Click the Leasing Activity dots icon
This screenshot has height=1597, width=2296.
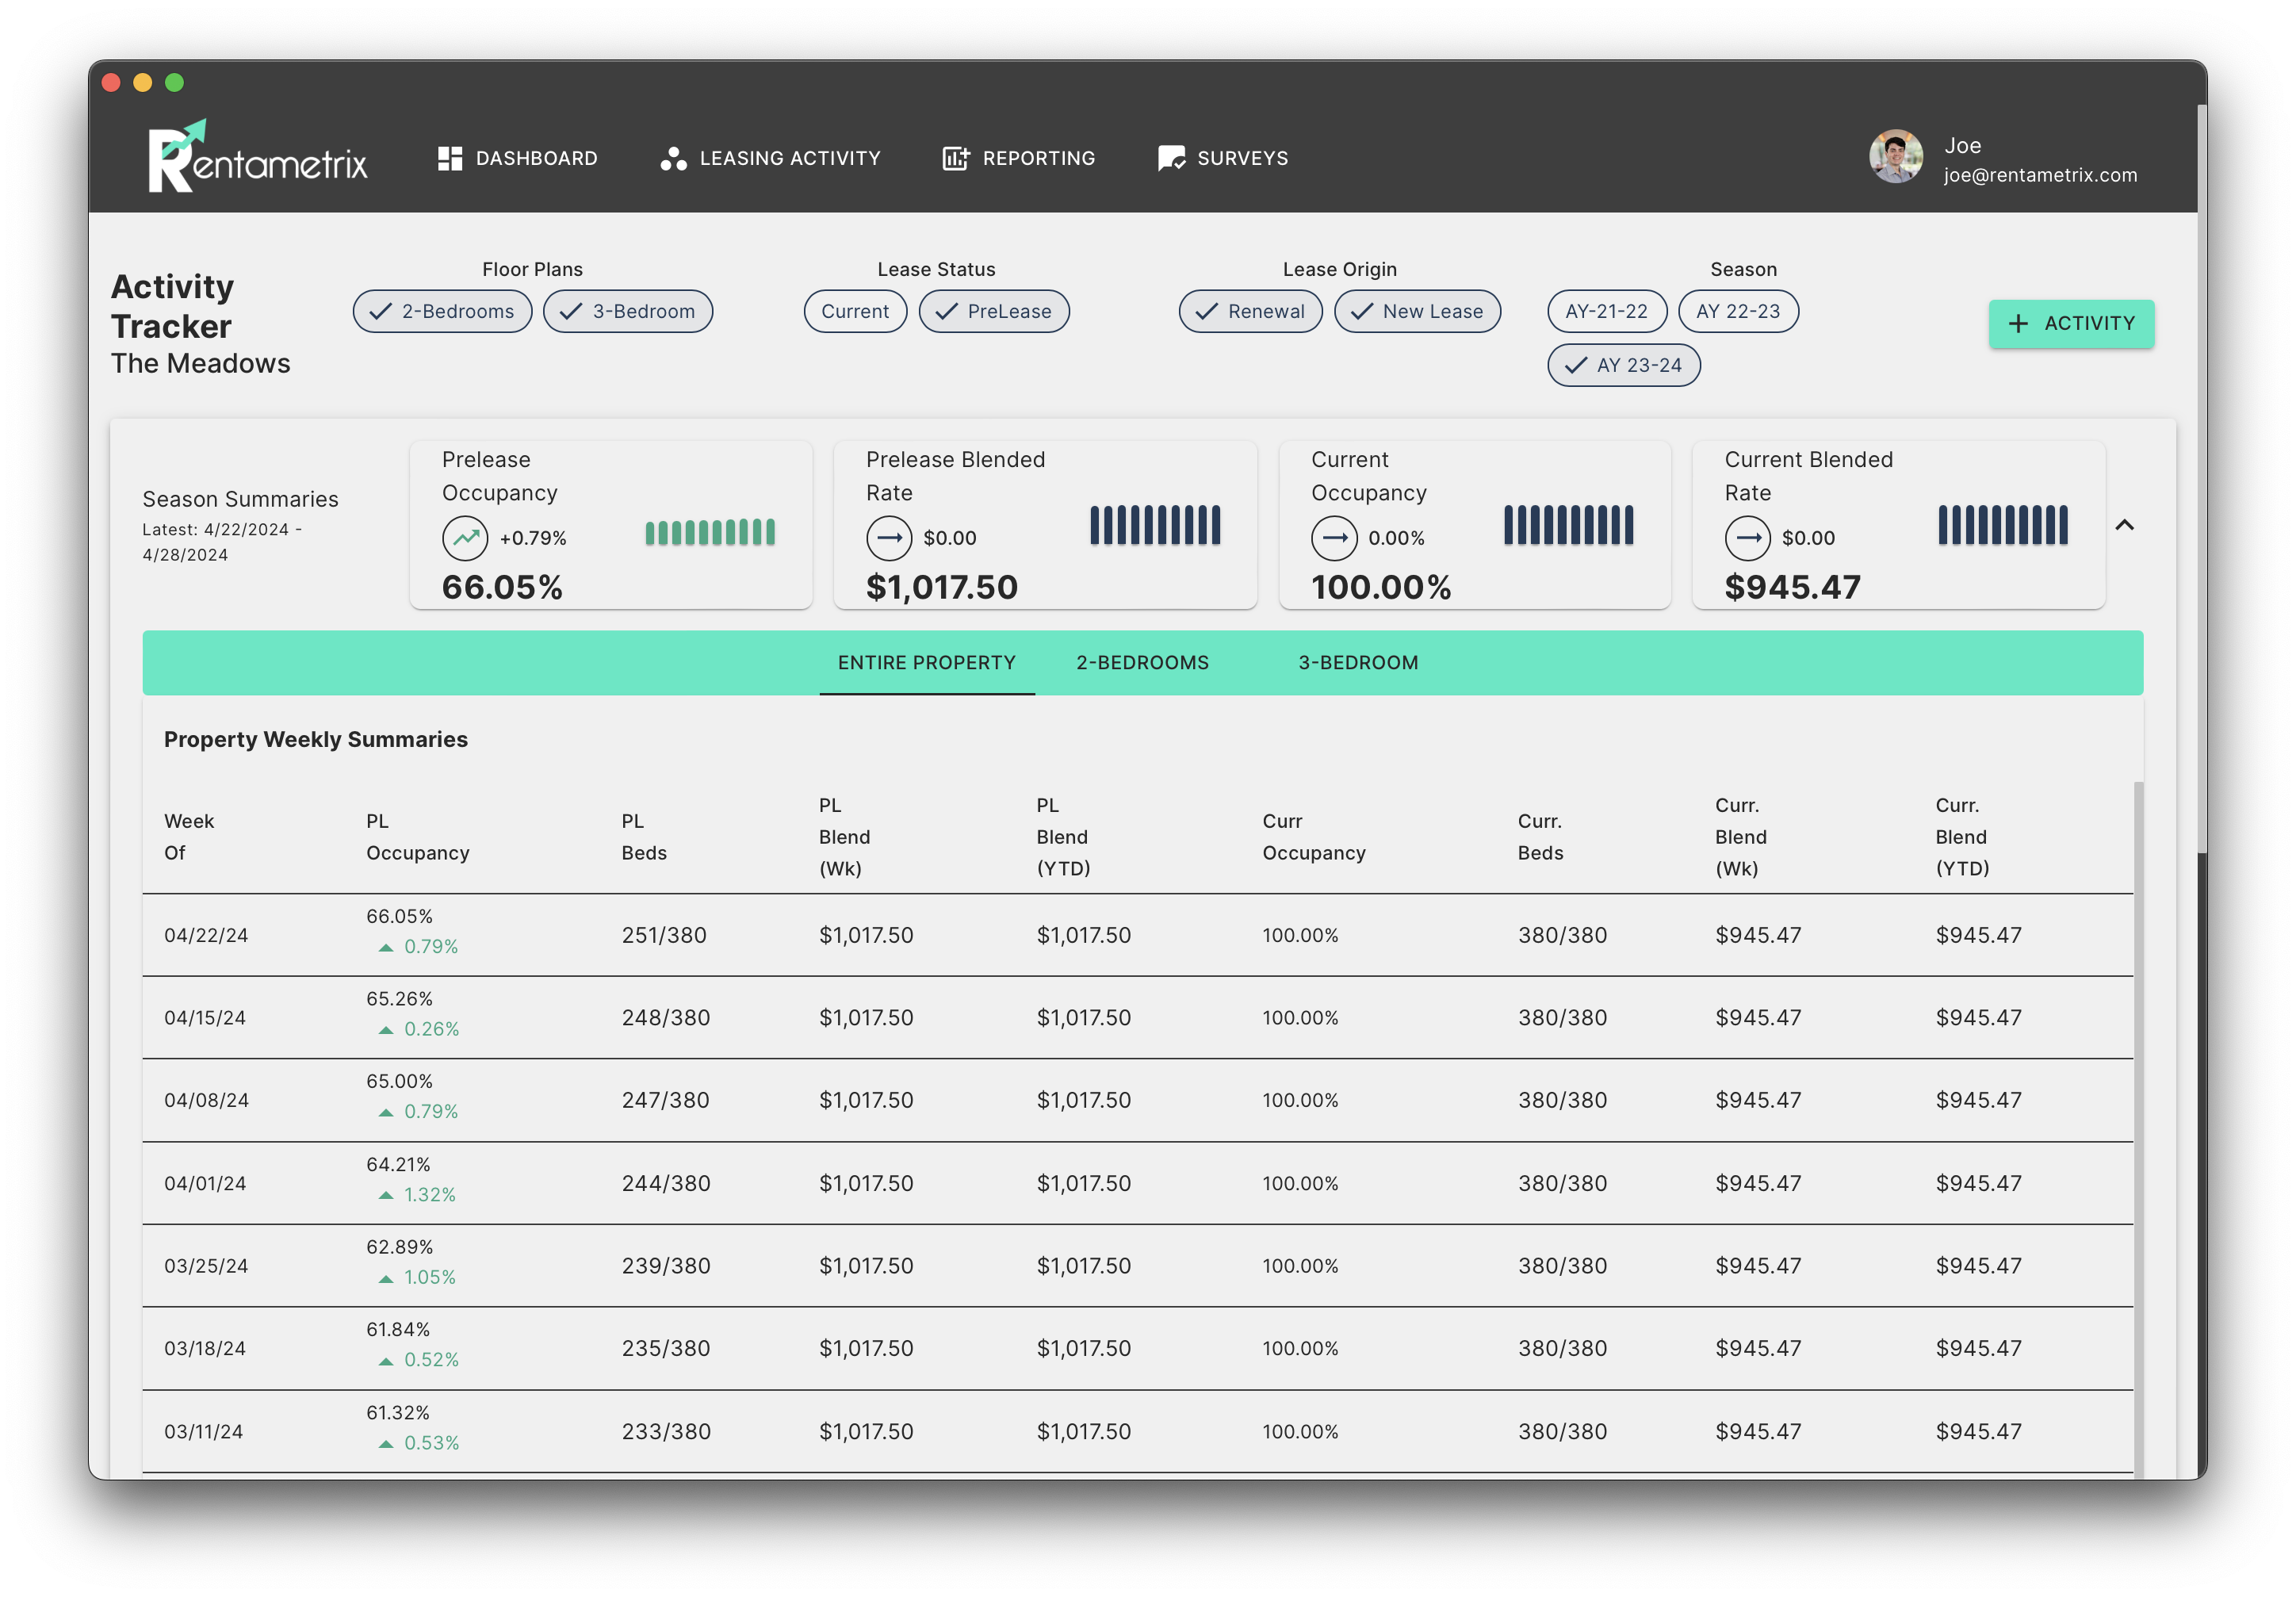[673, 158]
